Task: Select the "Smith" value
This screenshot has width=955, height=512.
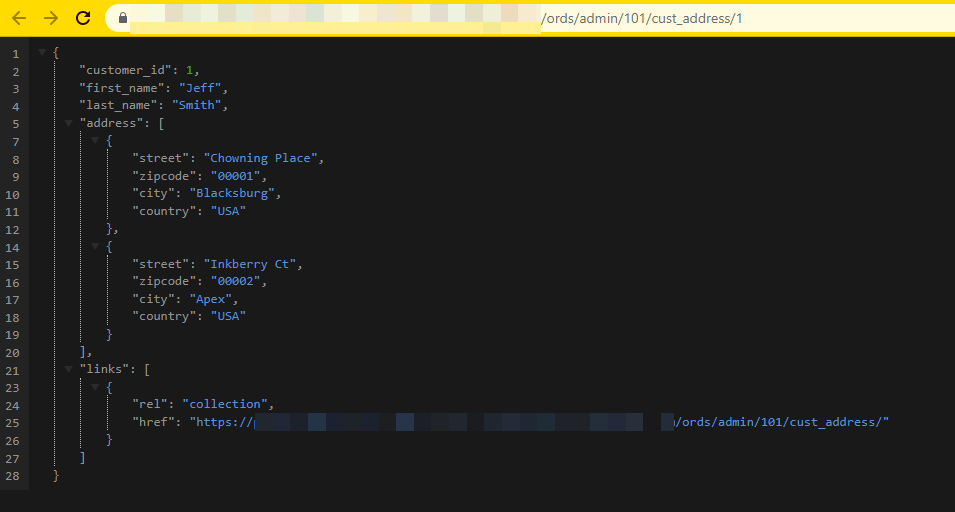Action: pos(196,105)
